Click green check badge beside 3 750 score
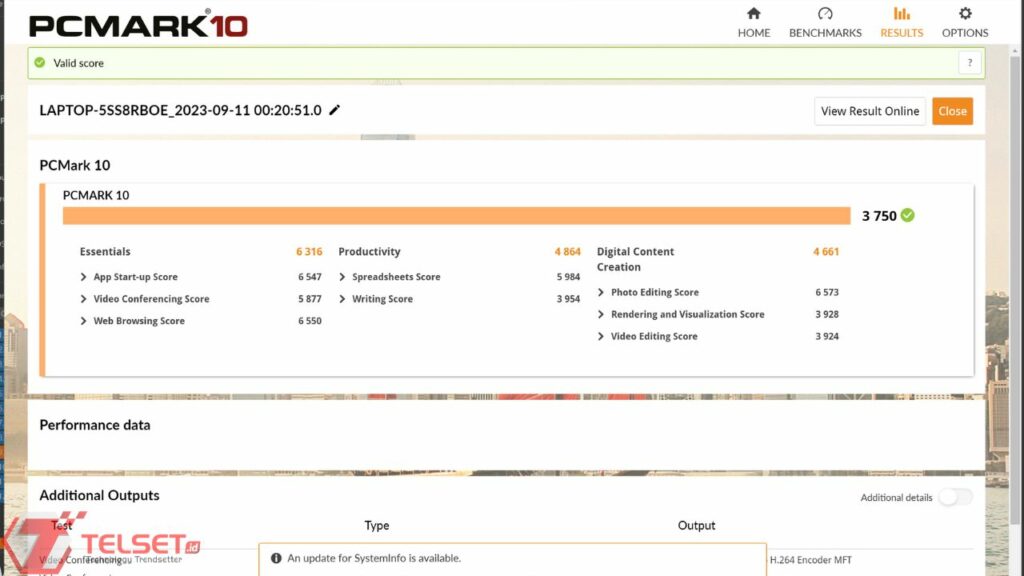1024x576 pixels. [907, 215]
